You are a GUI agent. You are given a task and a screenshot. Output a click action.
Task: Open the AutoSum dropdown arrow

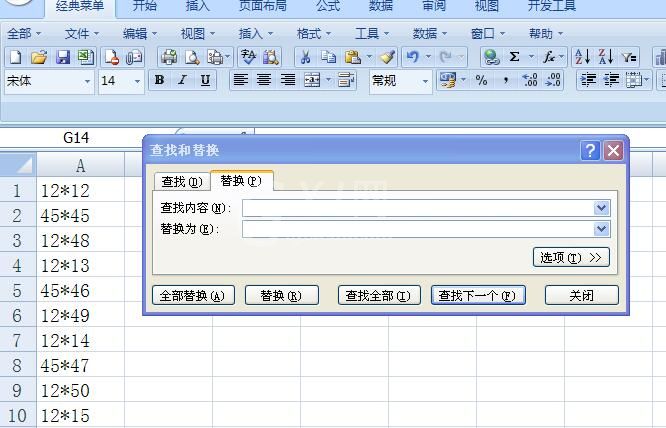pos(531,57)
